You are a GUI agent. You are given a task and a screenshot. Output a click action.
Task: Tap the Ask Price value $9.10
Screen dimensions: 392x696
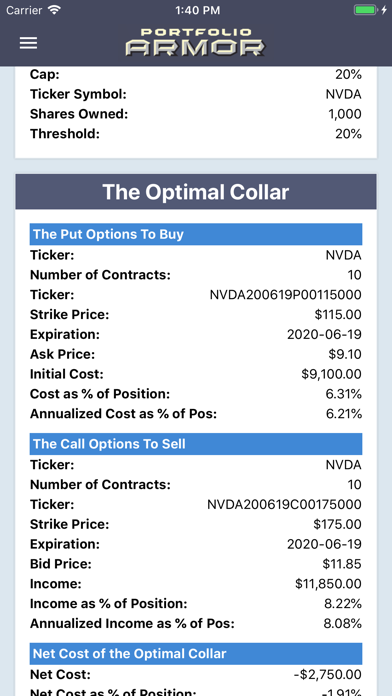(x=345, y=354)
